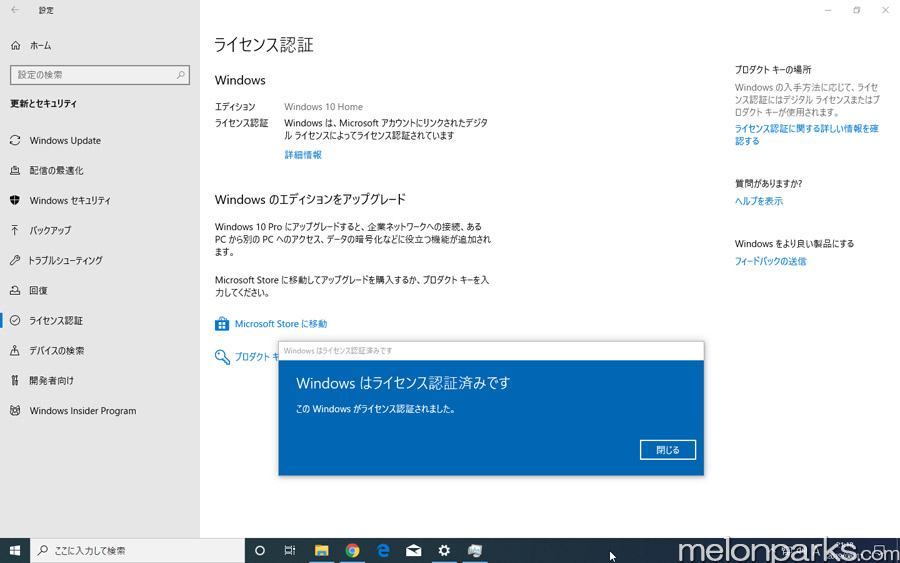
Task: Select the 開発者向け tools icon
Action: 15,380
